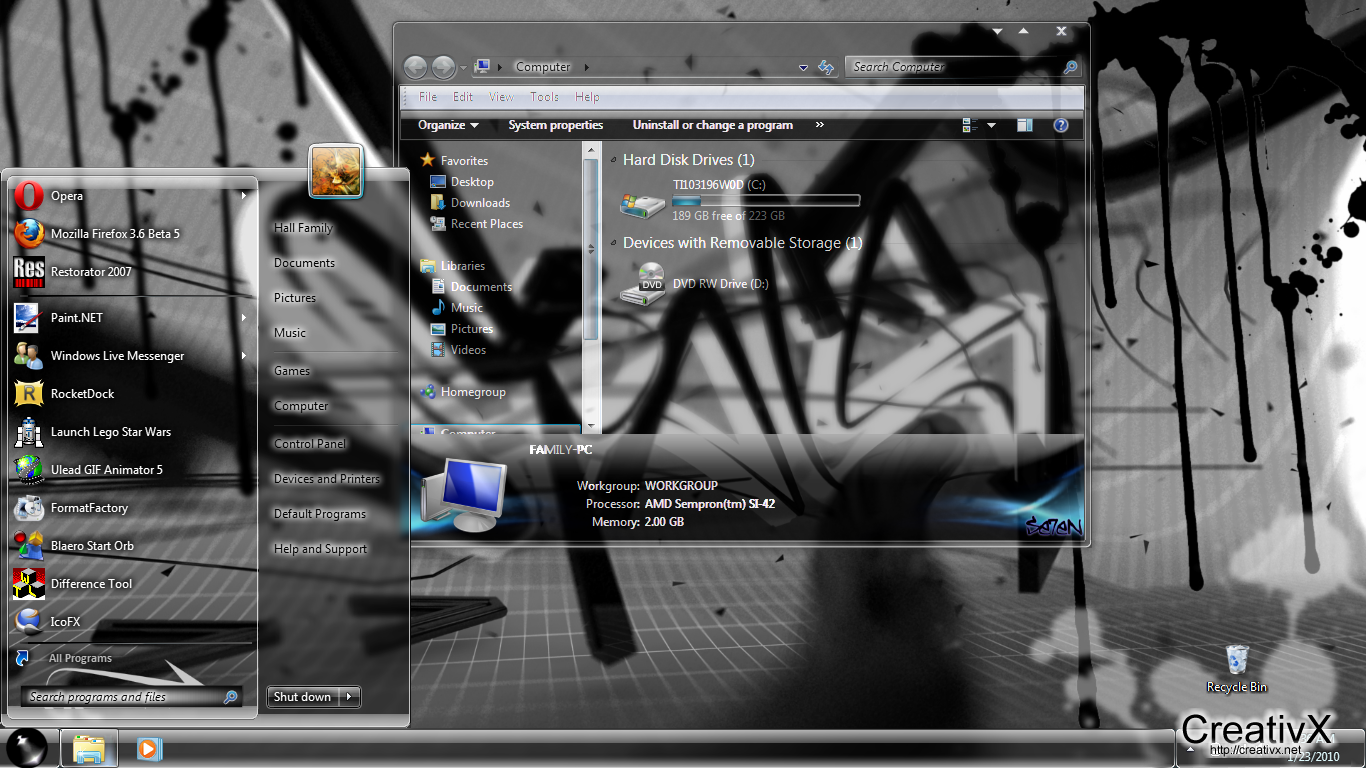The image size is (1366, 768).
Task: Launch RocketDock
Action: [x=80, y=393]
